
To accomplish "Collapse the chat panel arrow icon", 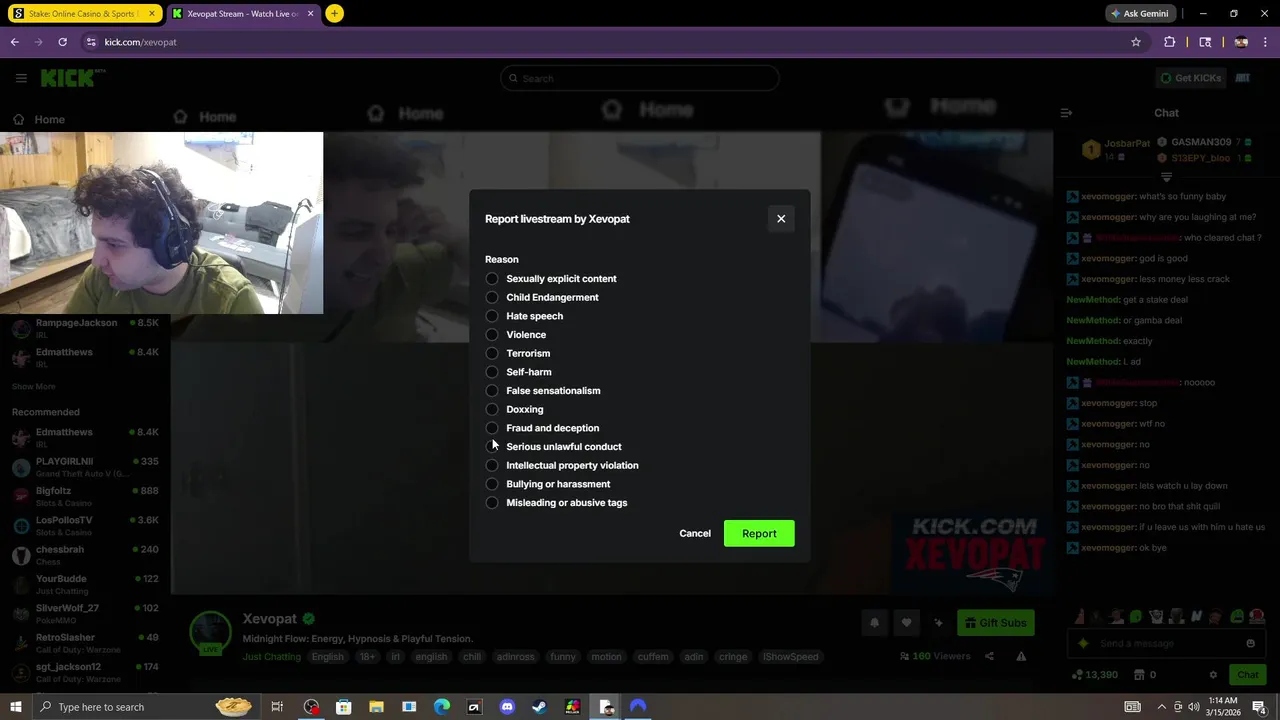I will [1066, 113].
